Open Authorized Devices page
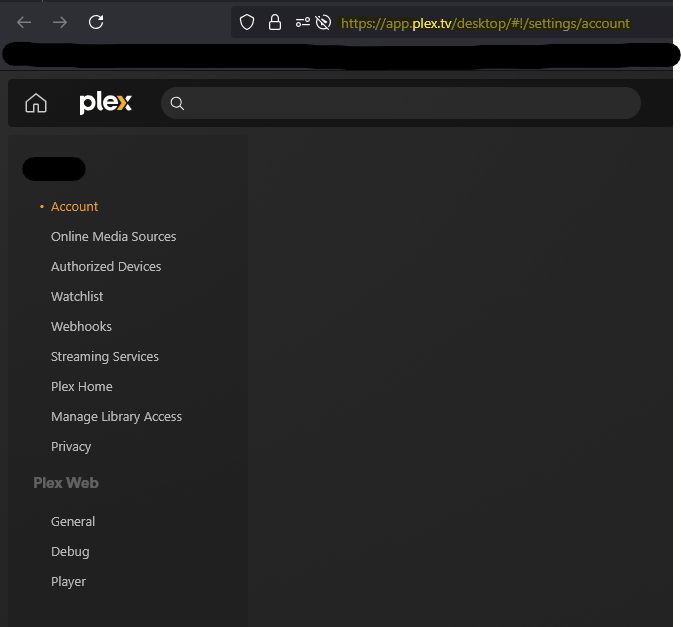This screenshot has width=681, height=627. 106,267
